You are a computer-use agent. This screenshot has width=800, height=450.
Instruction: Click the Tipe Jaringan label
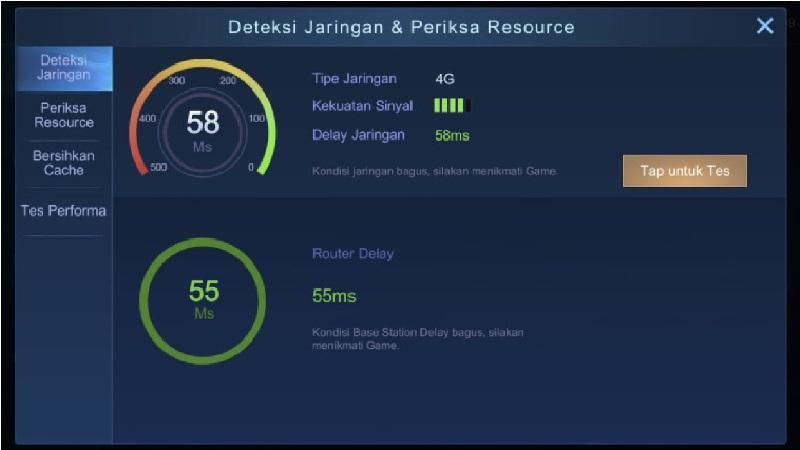click(x=354, y=79)
